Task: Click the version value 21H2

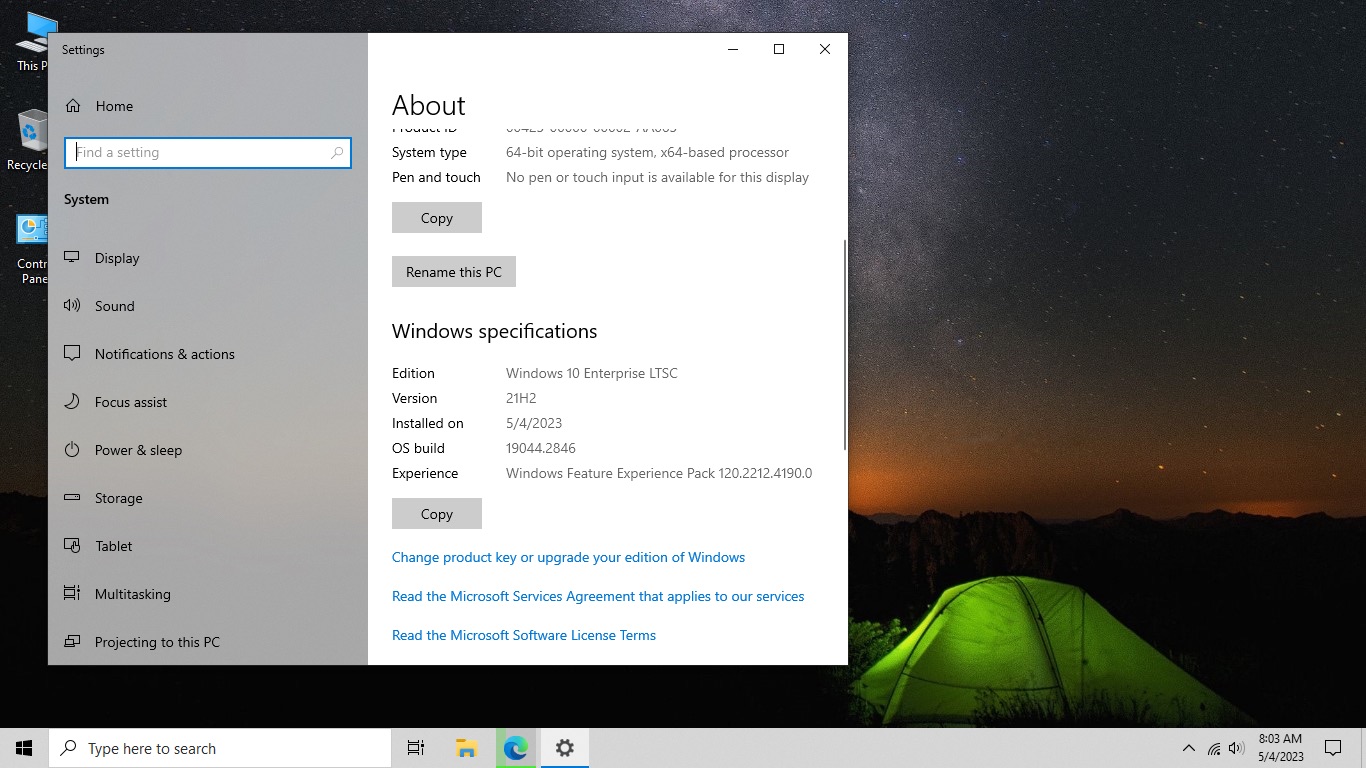Action: click(x=521, y=398)
